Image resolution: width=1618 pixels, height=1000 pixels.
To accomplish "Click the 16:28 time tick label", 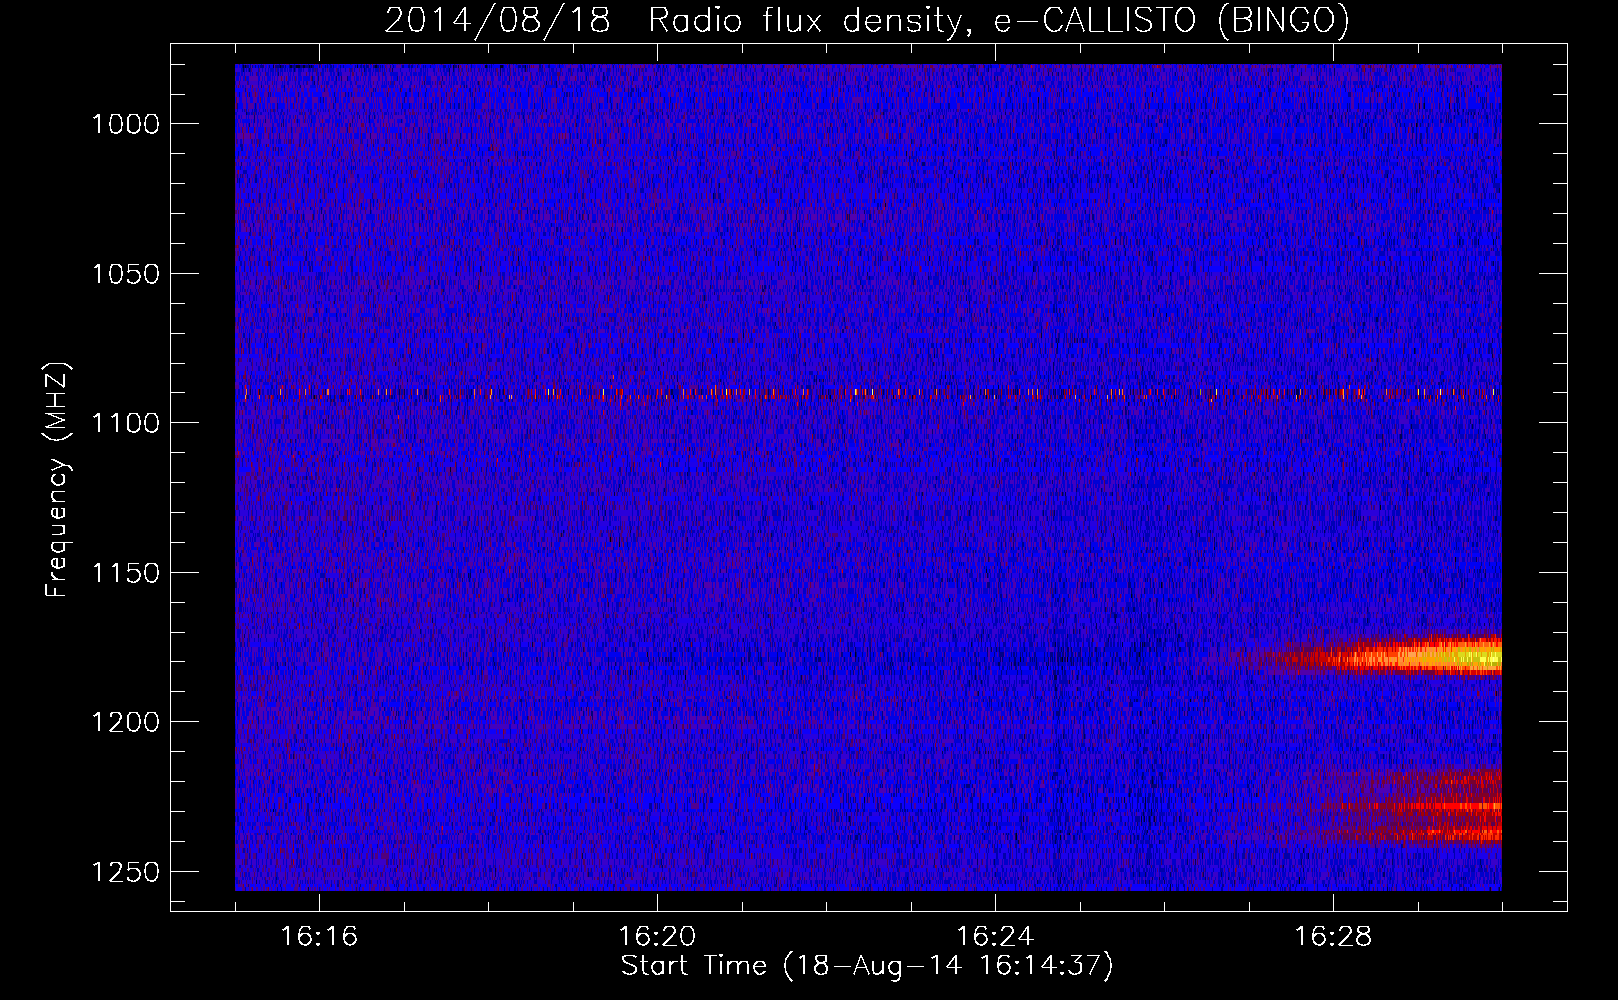I will tap(1333, 936).
